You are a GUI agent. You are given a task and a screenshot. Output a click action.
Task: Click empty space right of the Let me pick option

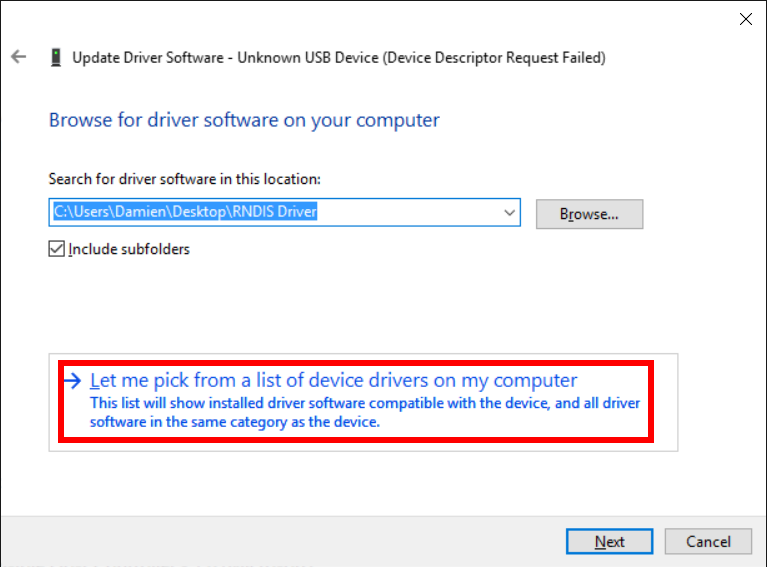pos(665,401)
